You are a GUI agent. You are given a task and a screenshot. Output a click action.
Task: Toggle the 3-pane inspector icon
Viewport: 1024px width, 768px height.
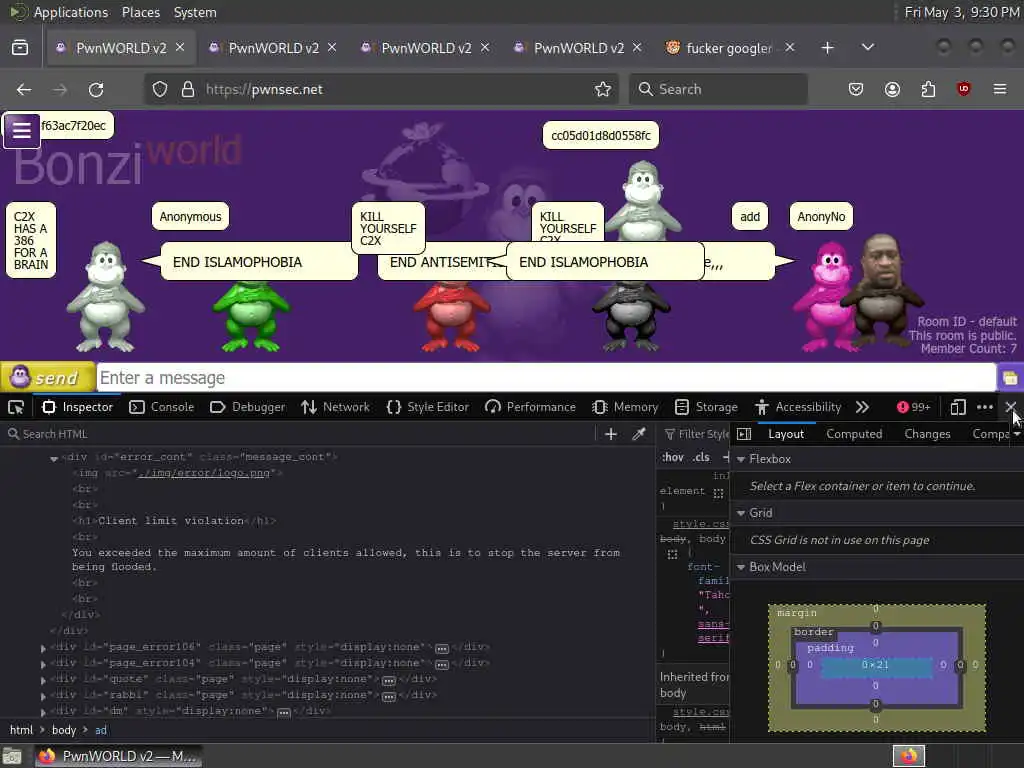[744, 434]
